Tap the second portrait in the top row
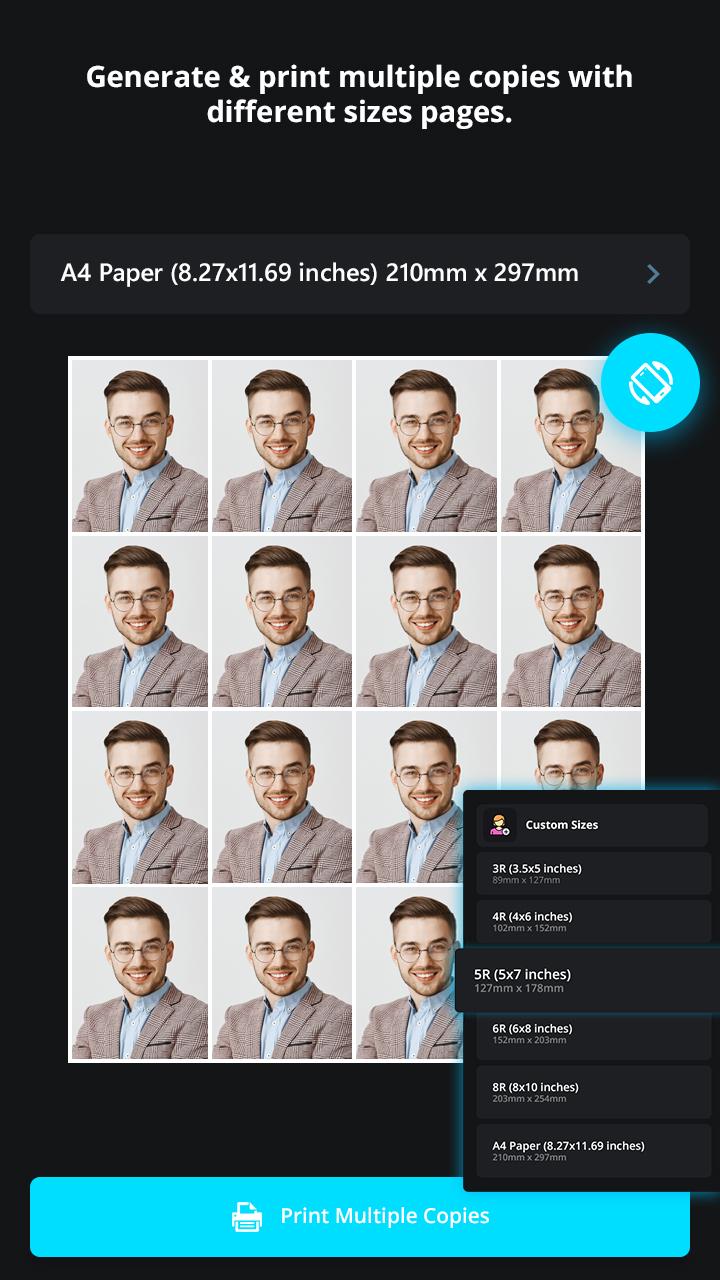720x1280 pixels. pos(282,446)
